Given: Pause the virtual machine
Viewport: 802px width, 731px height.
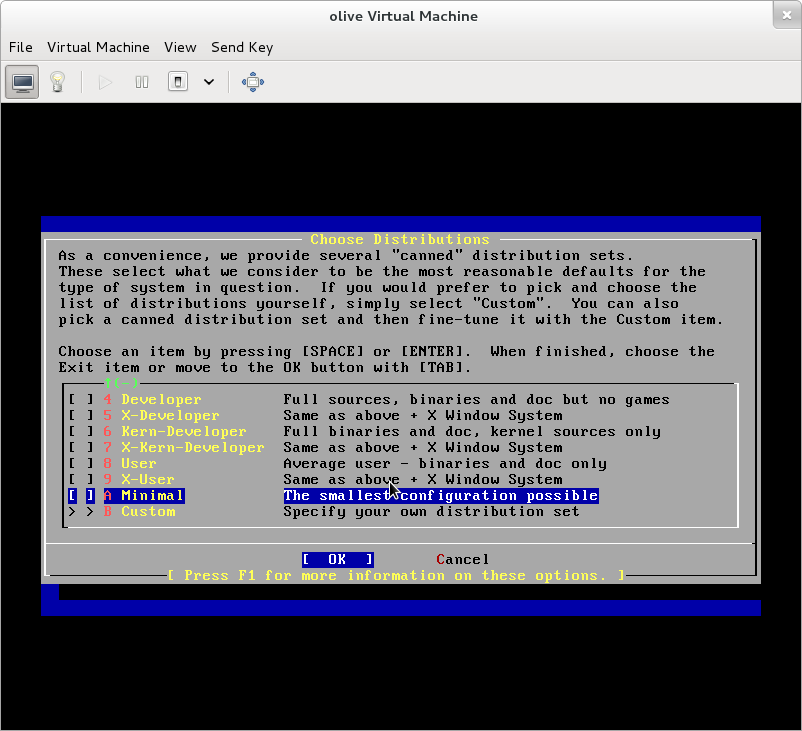Looking at the screenshot, I should (142, 82).
